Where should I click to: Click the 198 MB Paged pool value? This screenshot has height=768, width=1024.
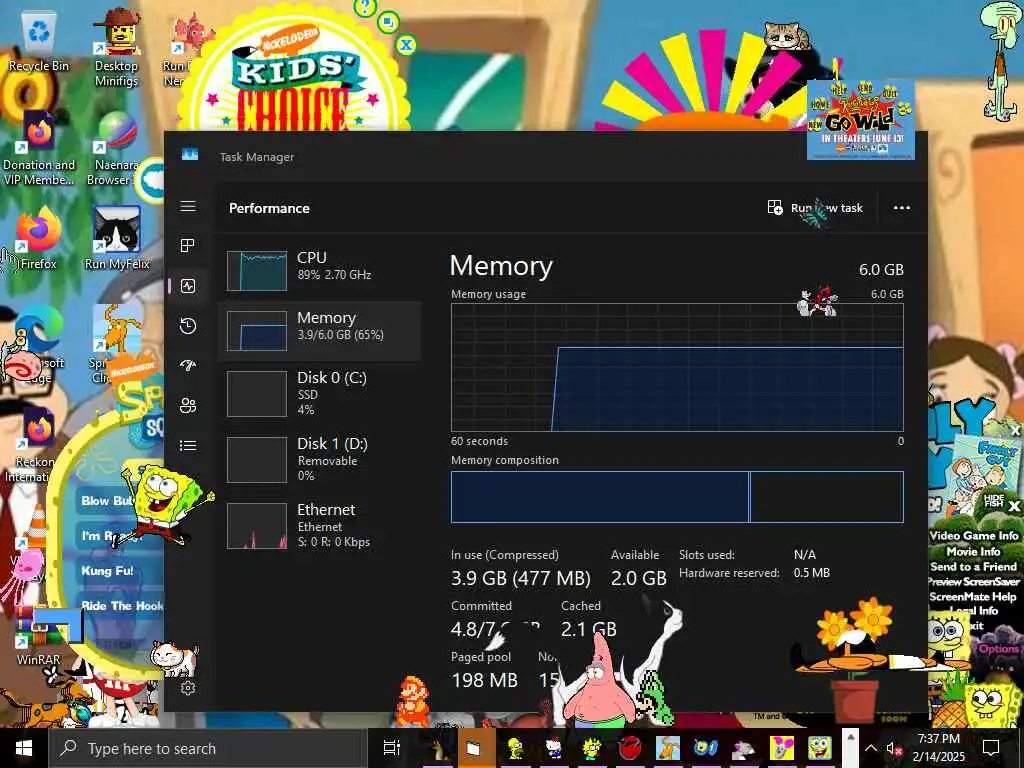coord(485,680)
